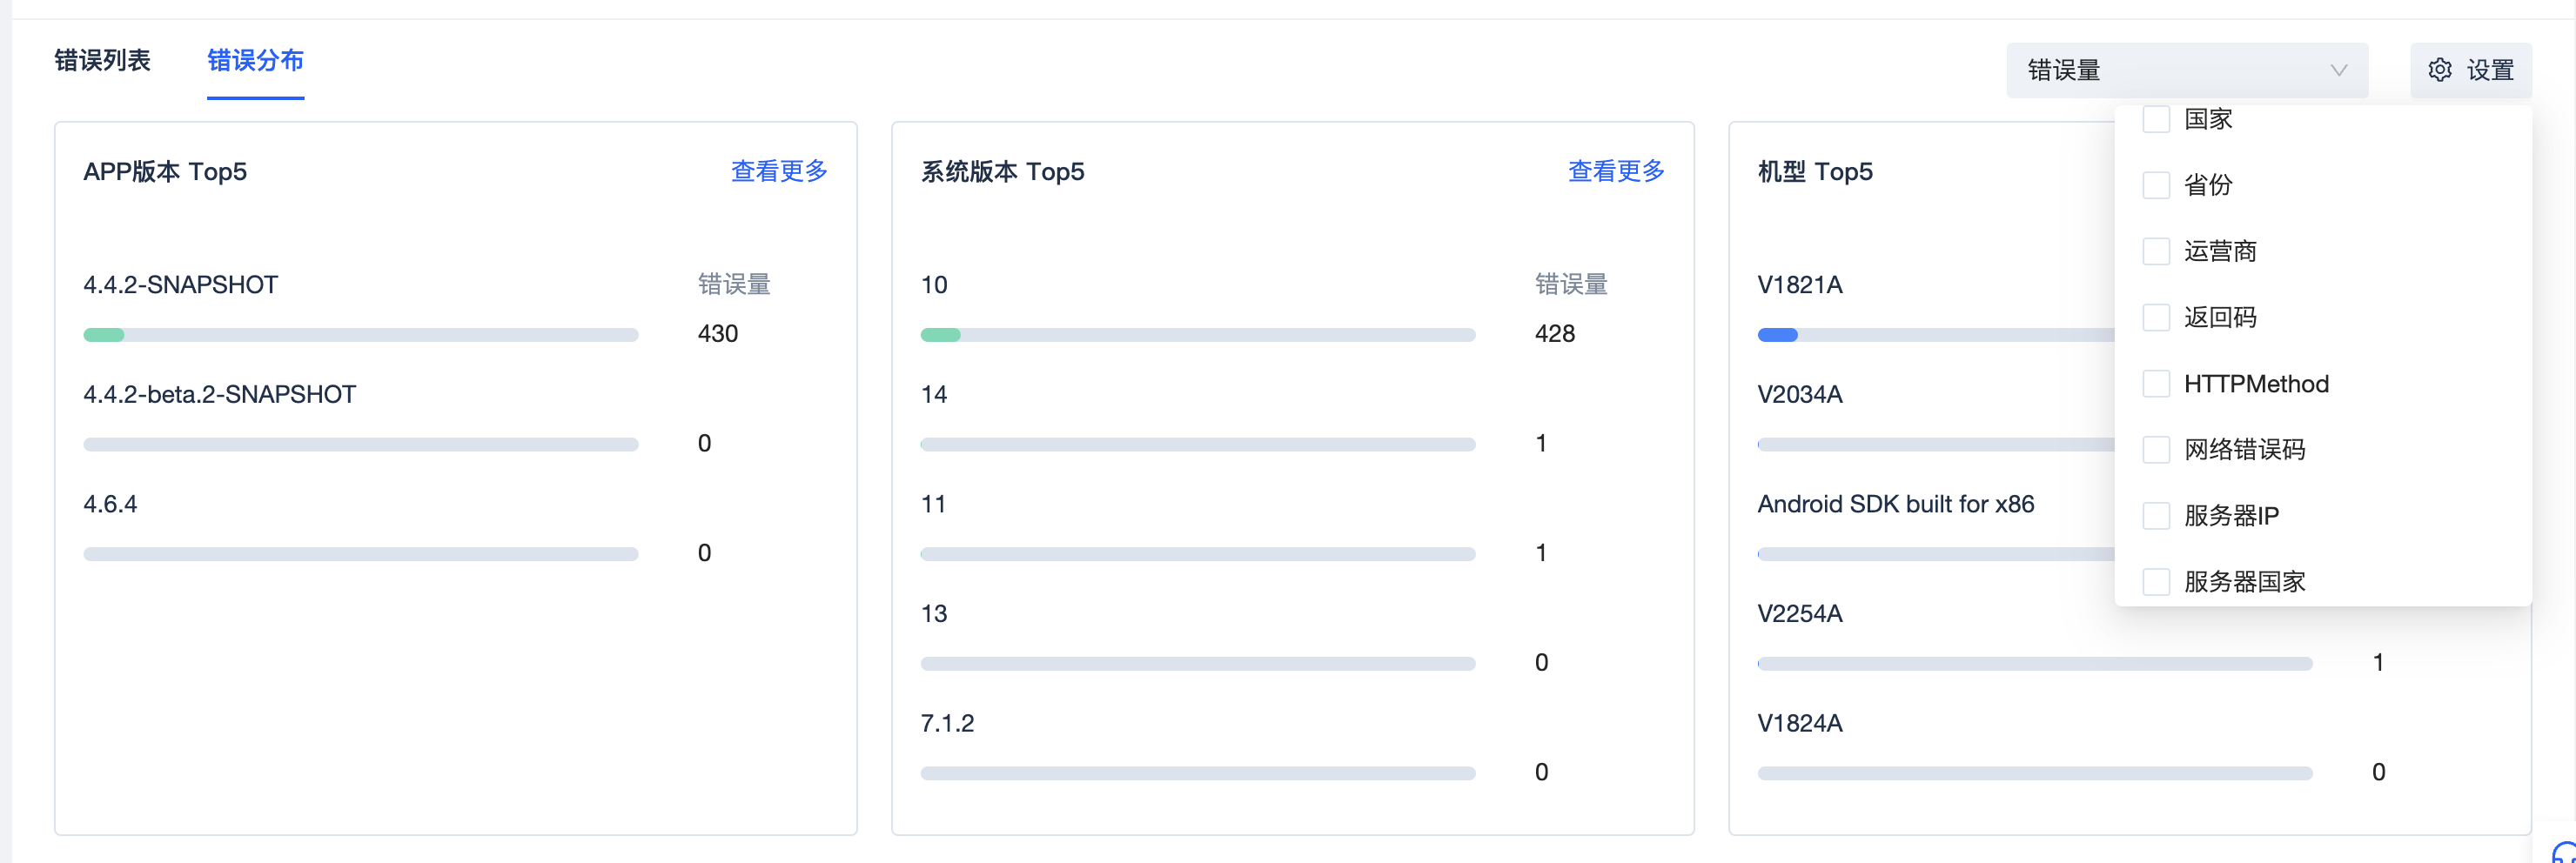Enable the 省份 checkbox
Viewport: 2576px width, 863px height.
point(2156,185)
